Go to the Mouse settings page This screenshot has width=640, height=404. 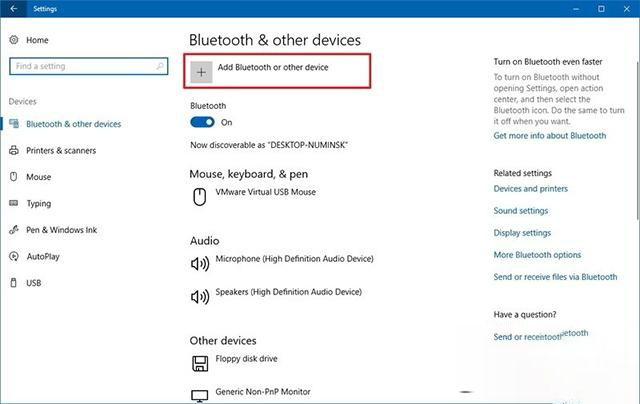click(38, 177)
